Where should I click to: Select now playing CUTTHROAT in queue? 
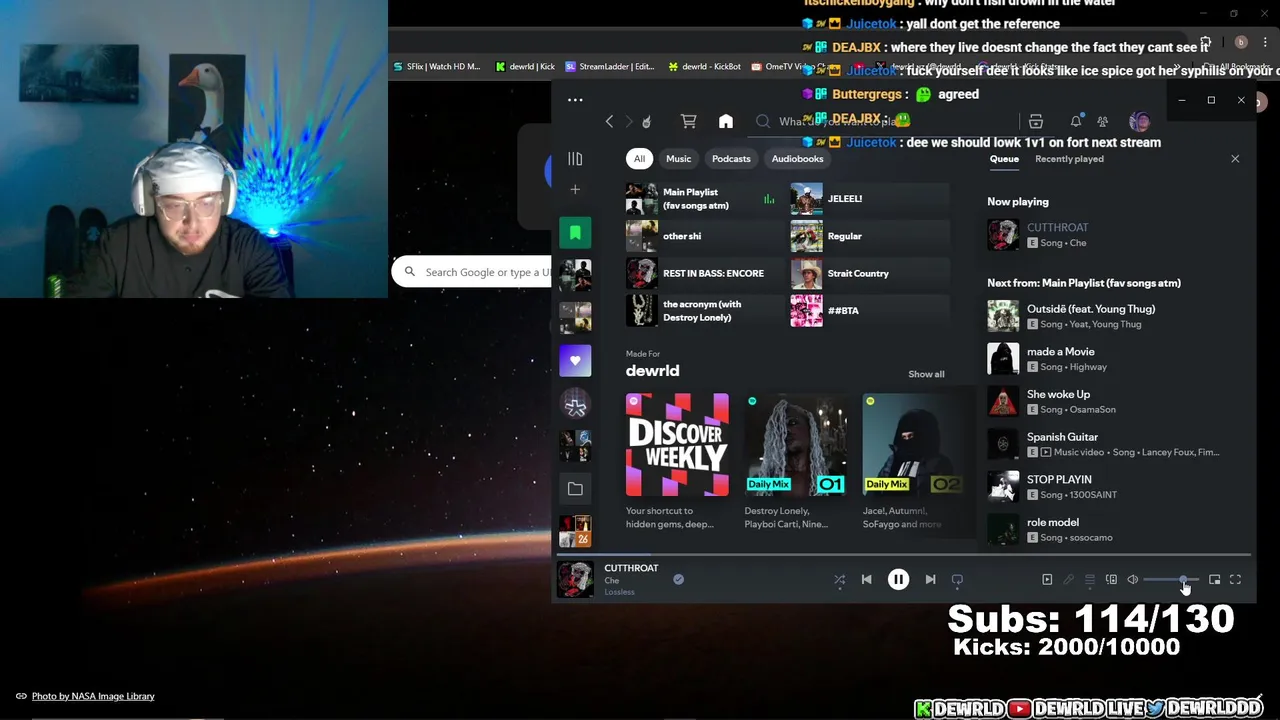coord(1115,235)
